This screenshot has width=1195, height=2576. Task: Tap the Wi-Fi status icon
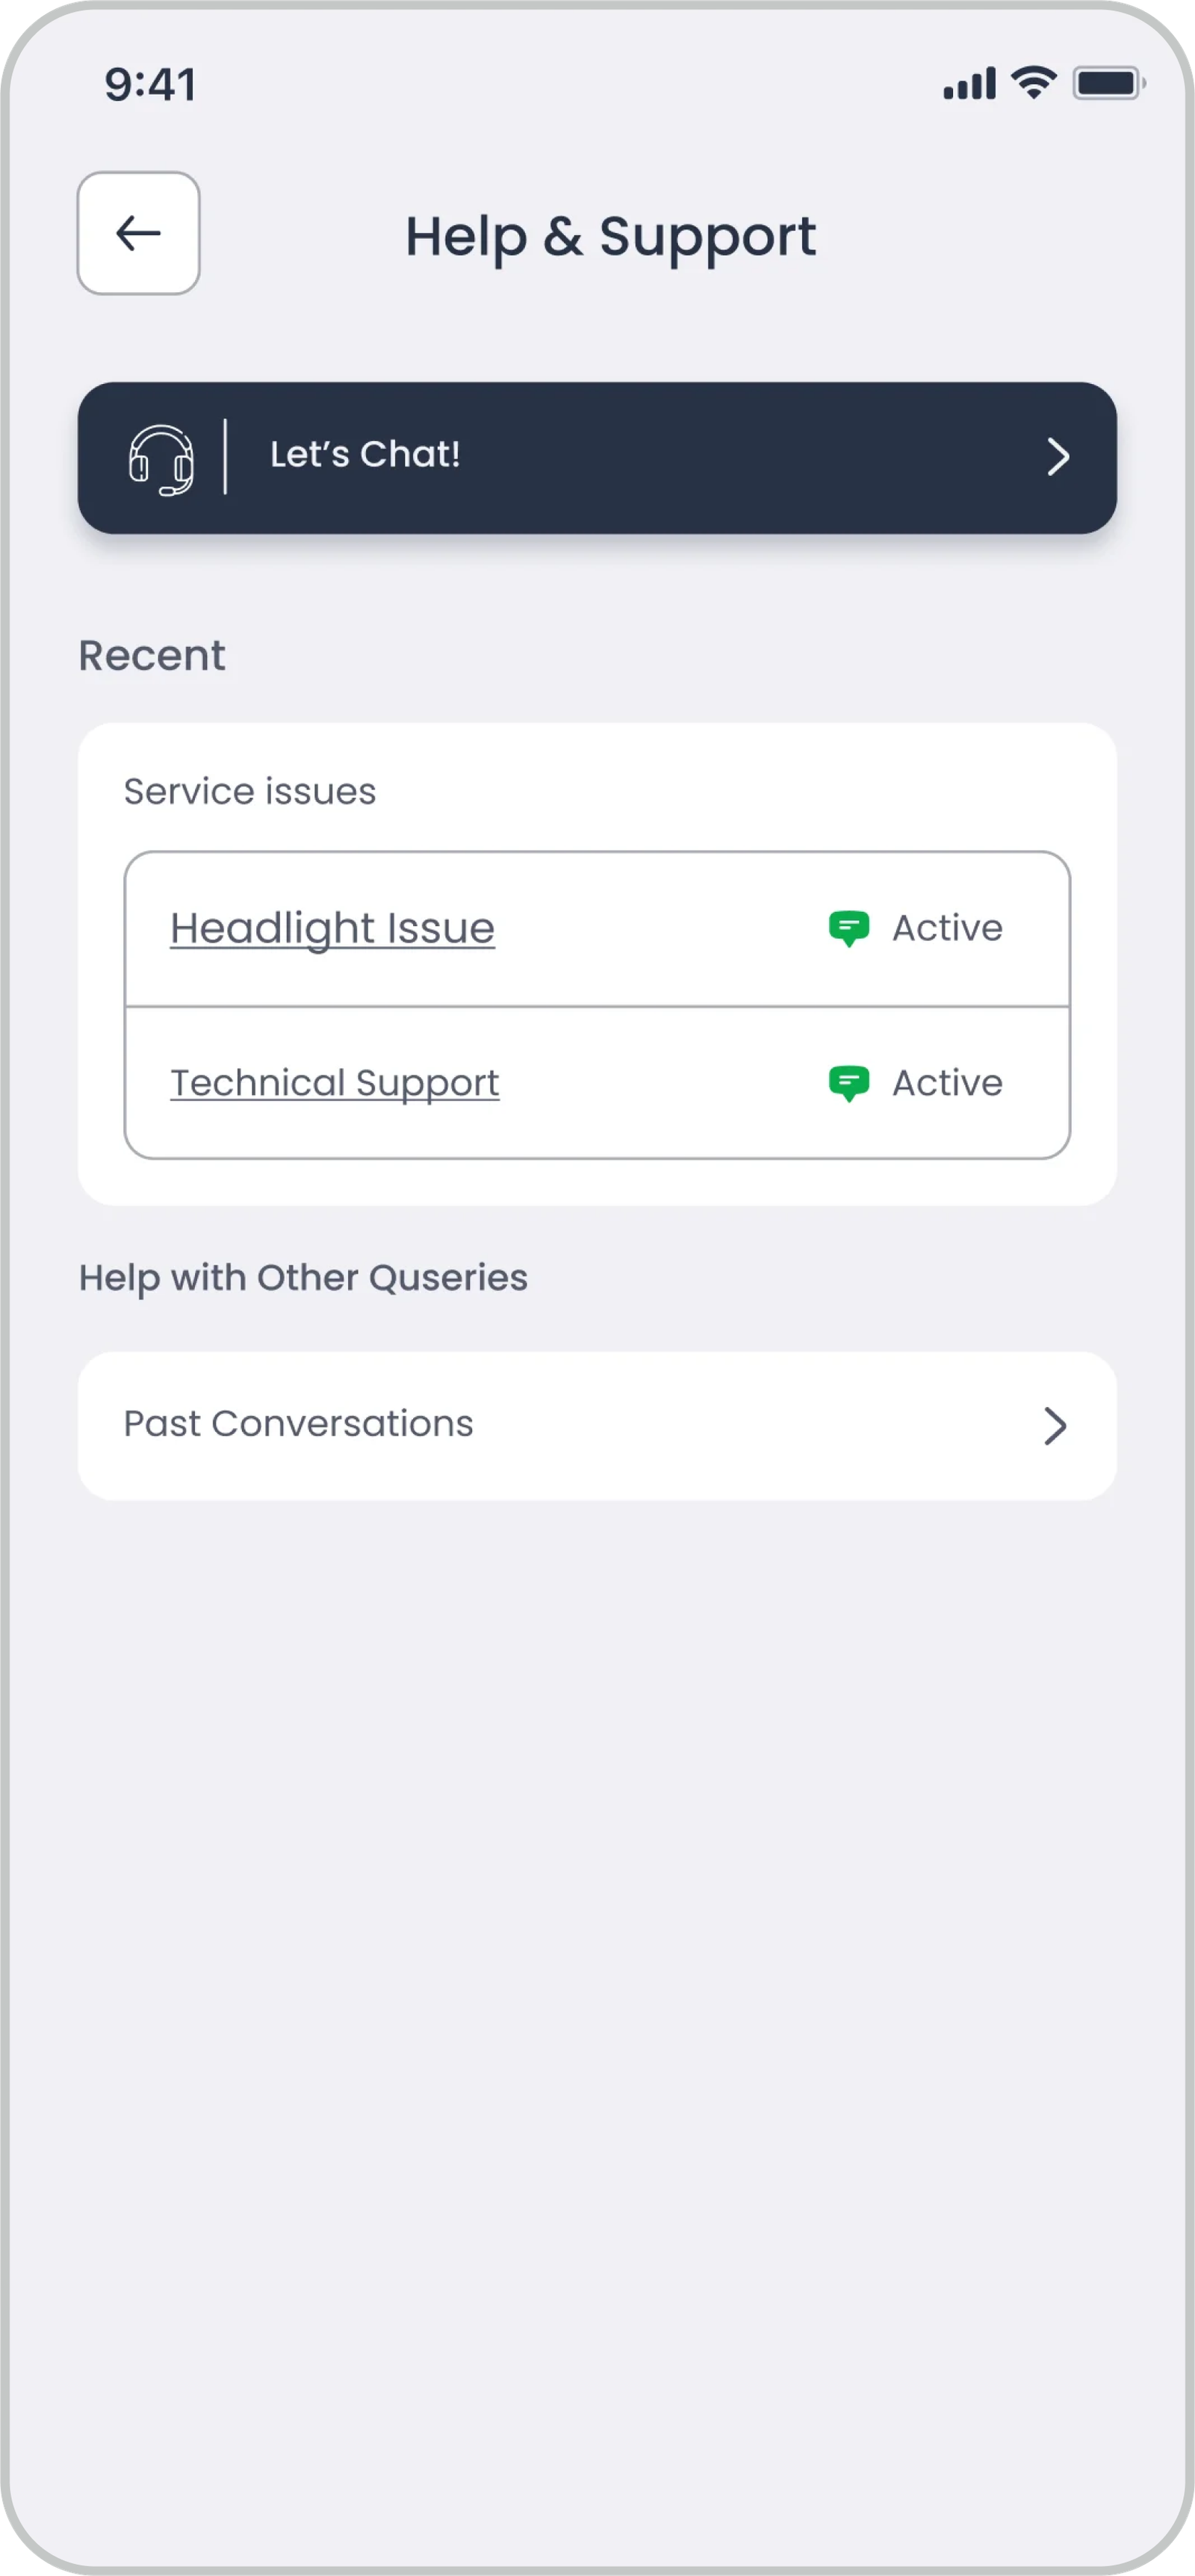pyautogui.click(x=1033, y=83)
